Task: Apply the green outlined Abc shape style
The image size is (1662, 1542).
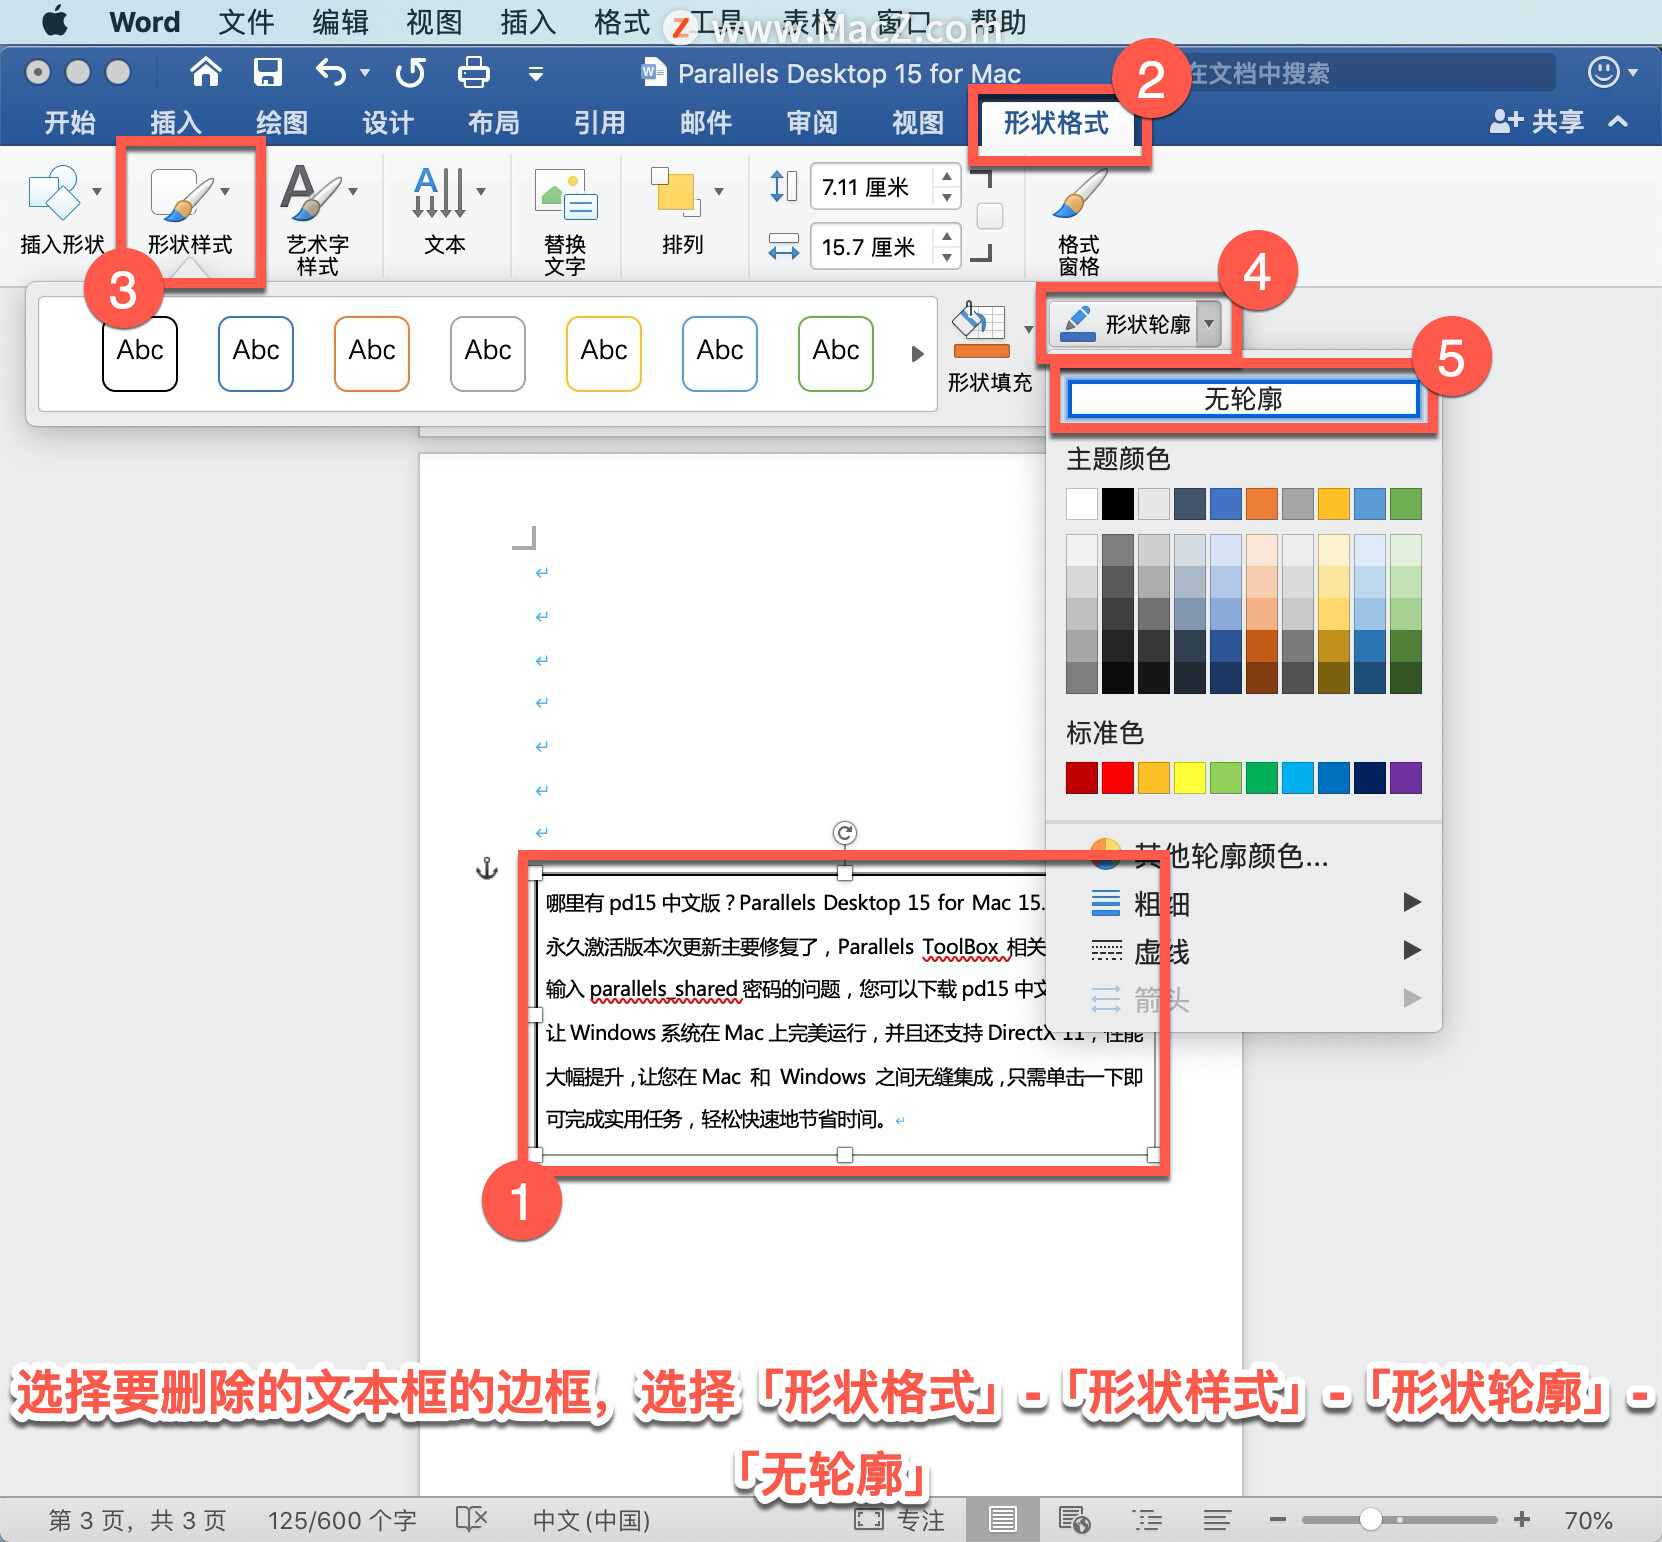Action: coord(836,353)
